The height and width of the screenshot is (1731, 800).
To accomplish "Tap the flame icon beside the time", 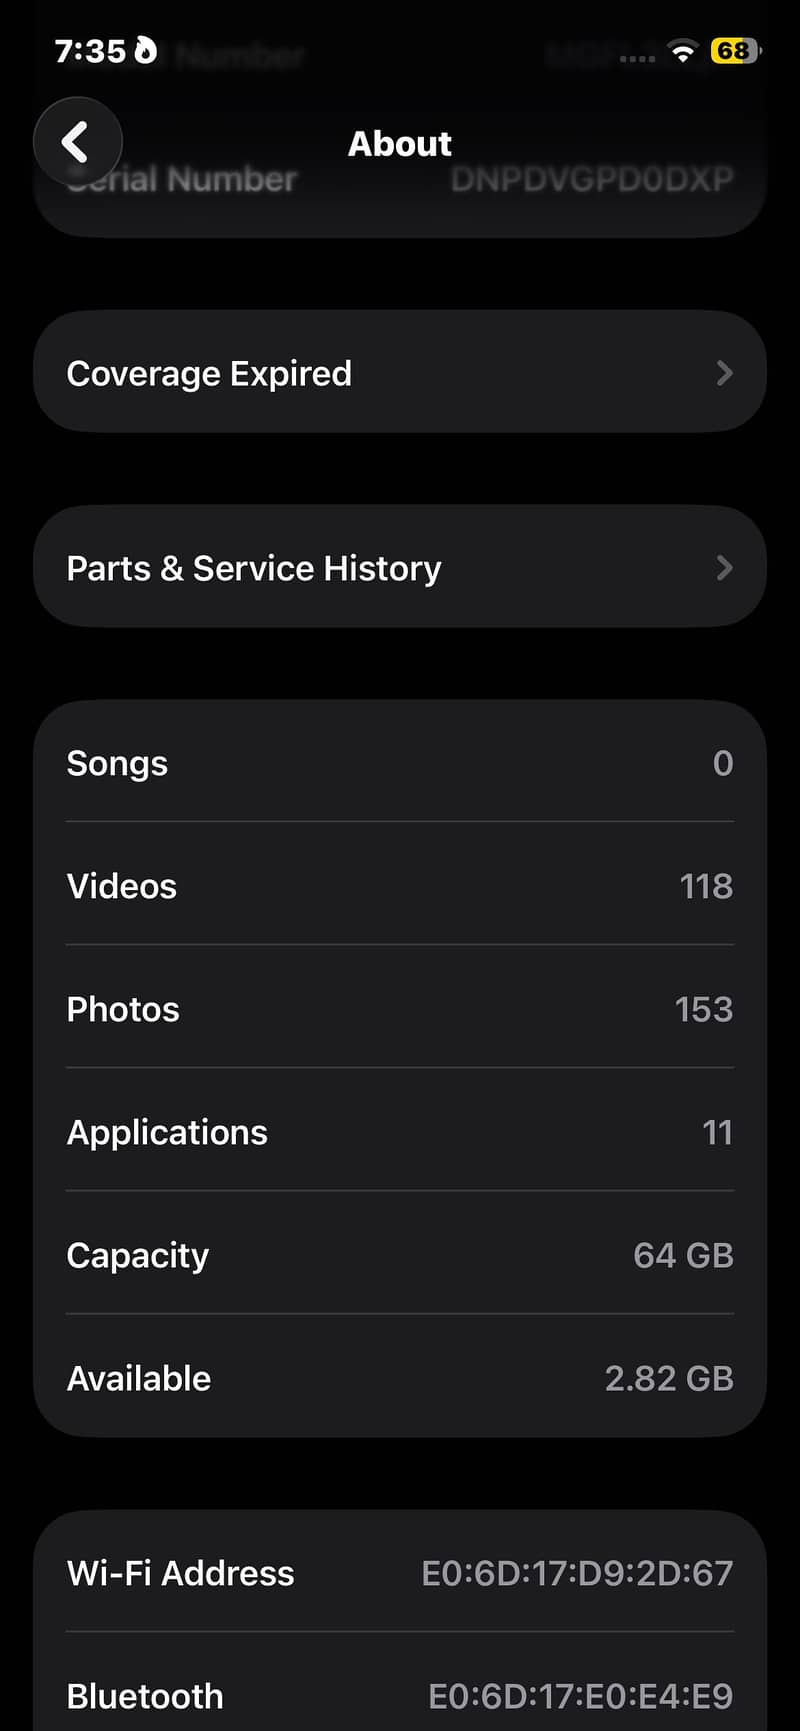I will [146, 50].
